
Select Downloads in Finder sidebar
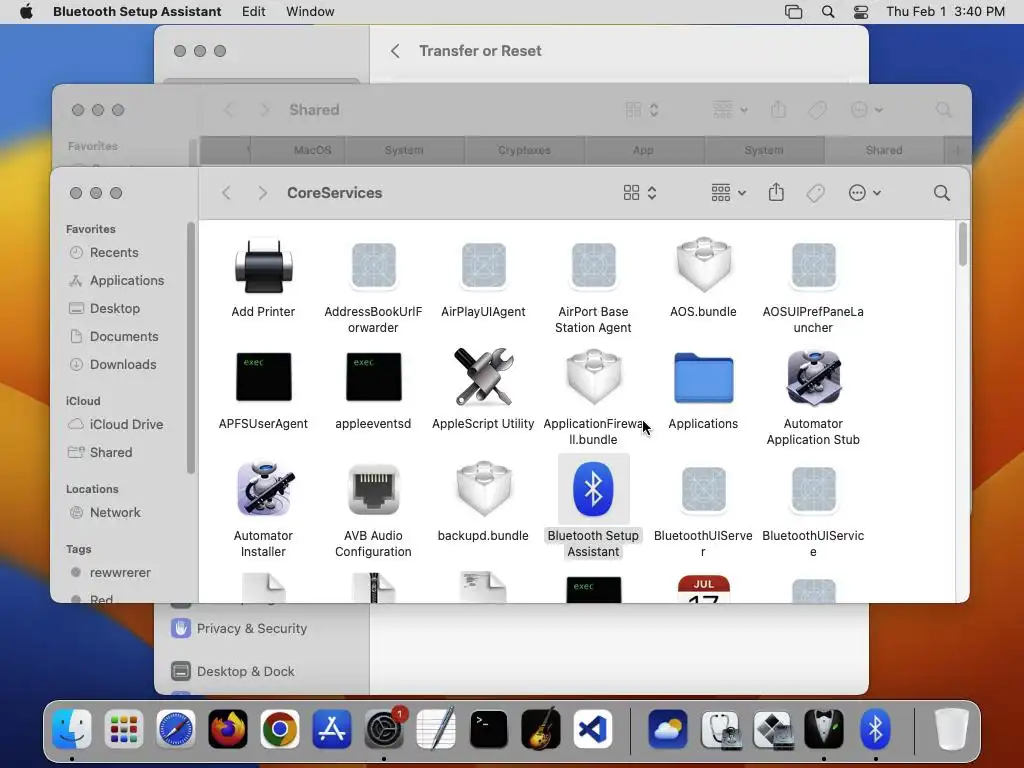pyautogui.click(x=123, y=365)
